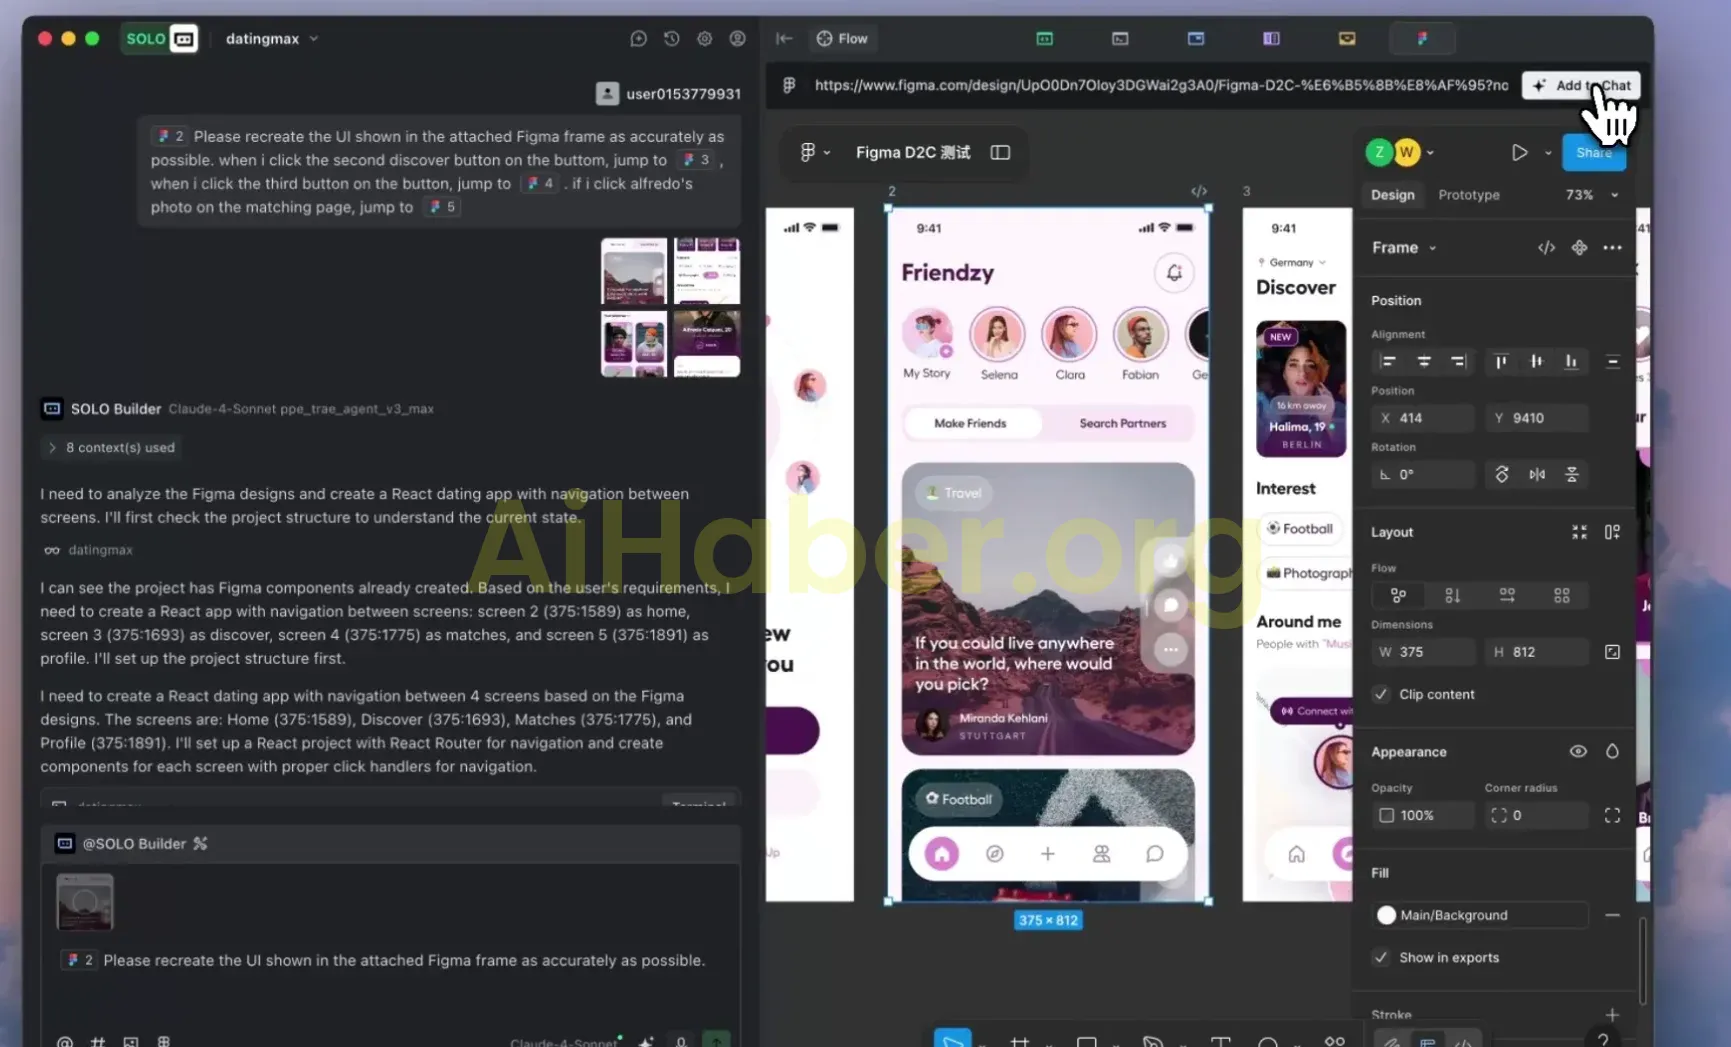Viewport: 1731px width, 1047px height.
Task: Open the datingmax project dropdown
Action: [272, 39]
